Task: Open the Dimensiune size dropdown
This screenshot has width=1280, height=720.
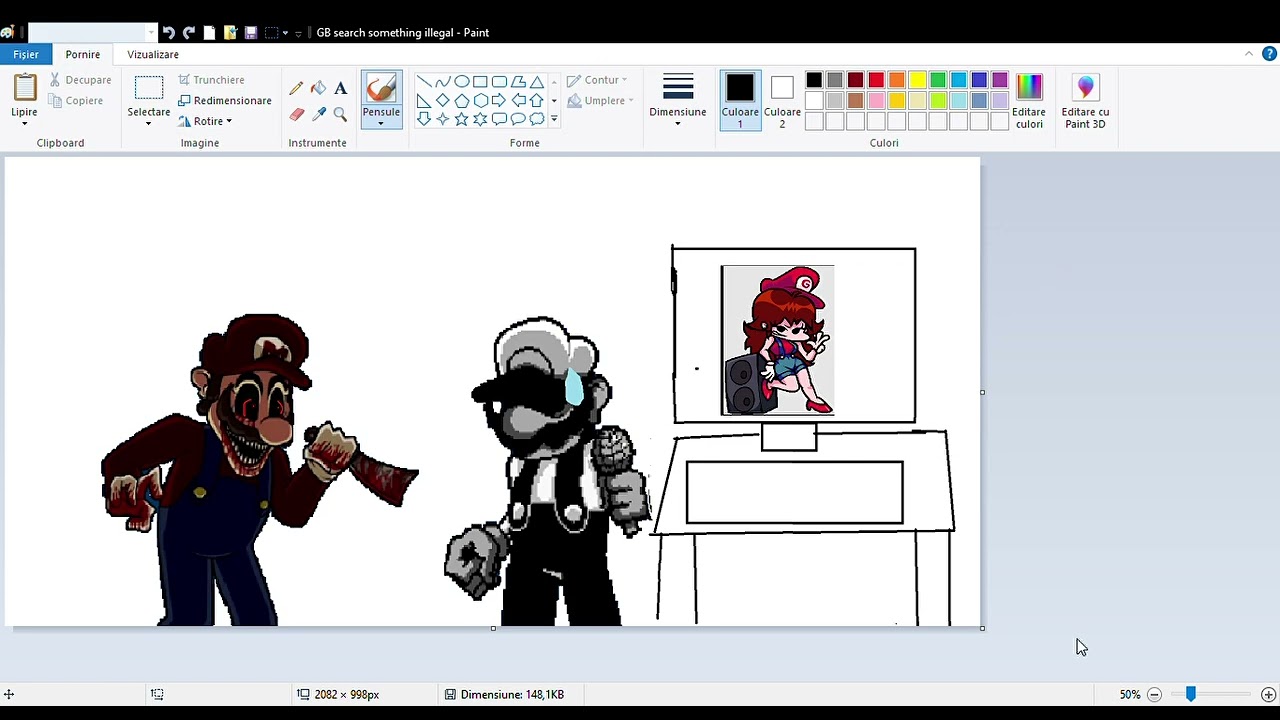Action: [x=678, y=100]
